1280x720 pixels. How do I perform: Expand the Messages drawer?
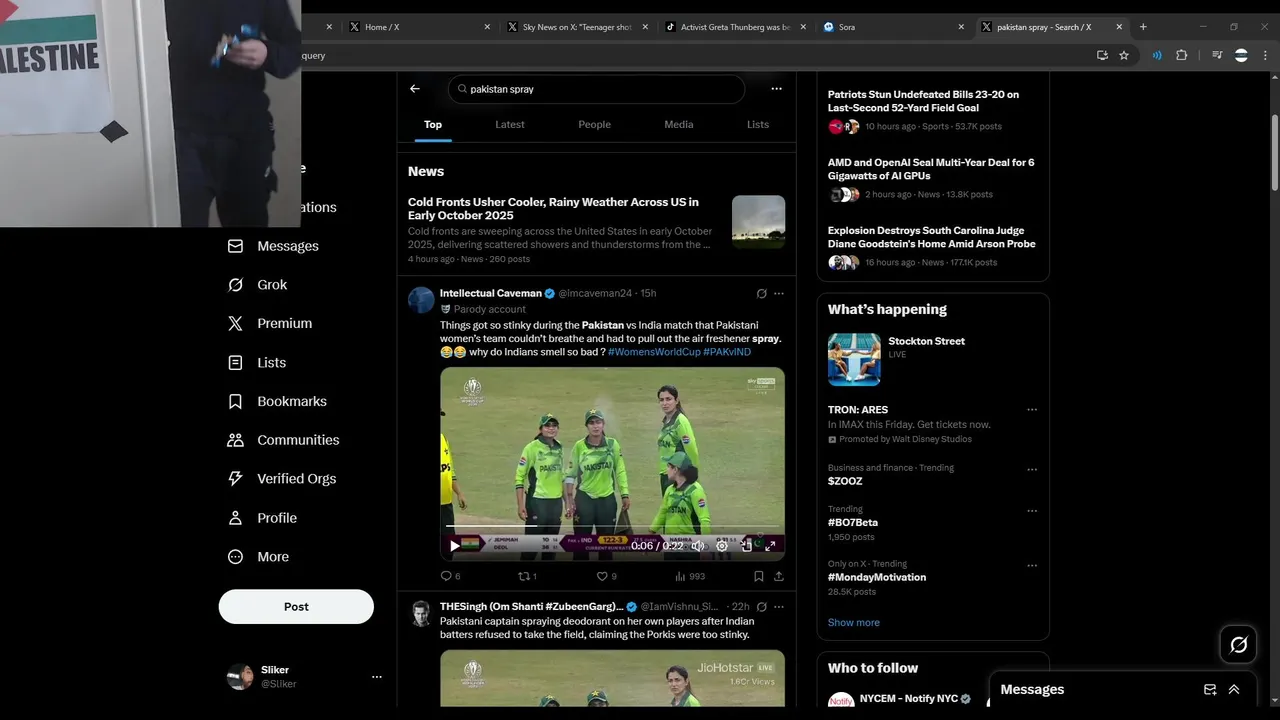click(1234, 690)
